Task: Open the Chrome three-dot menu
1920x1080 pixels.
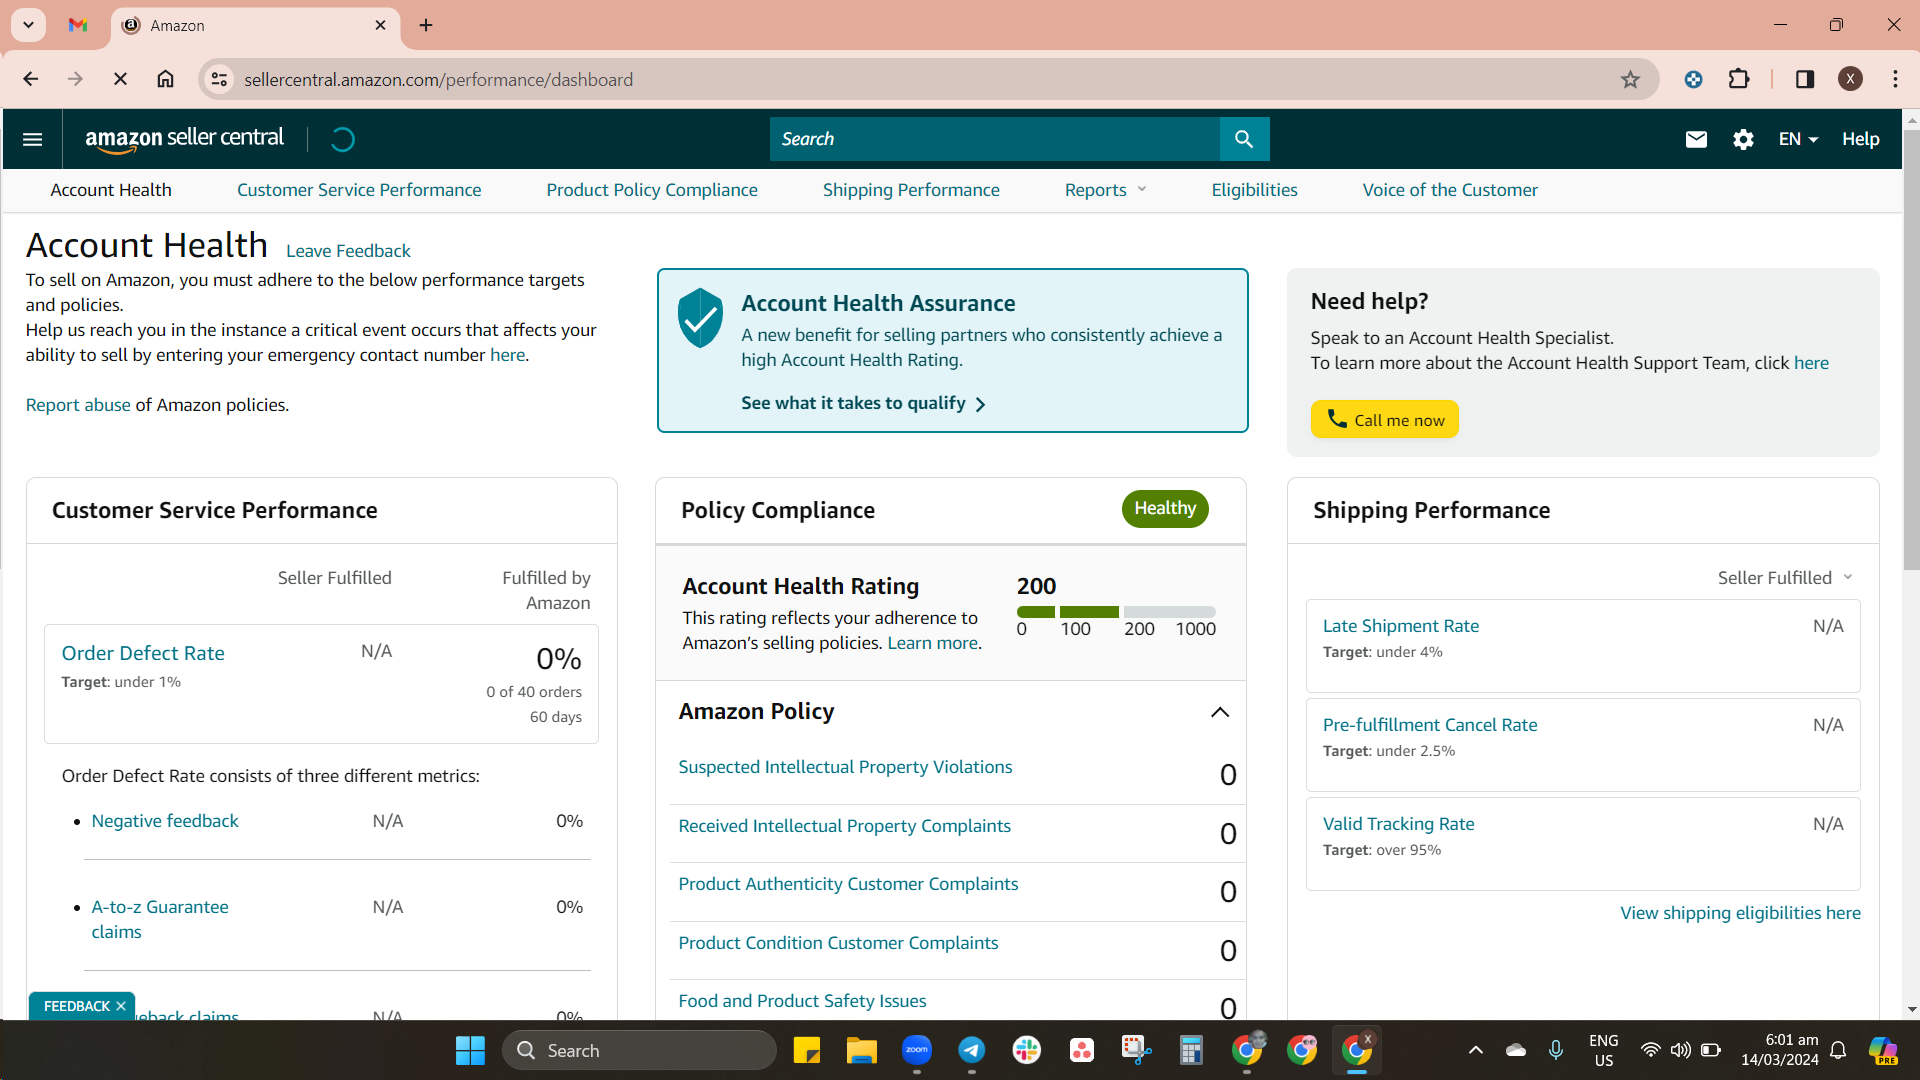Action: (x=1895, y=79)
